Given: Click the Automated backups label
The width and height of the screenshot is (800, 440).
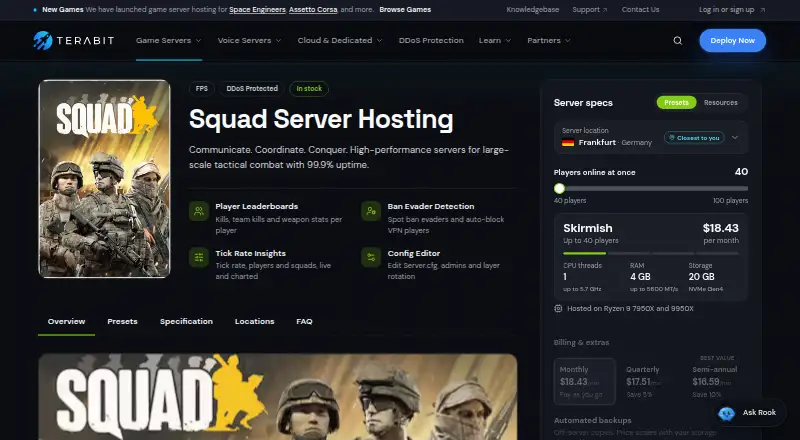Looking at the screenshot, I should click(x=592, y=421).
